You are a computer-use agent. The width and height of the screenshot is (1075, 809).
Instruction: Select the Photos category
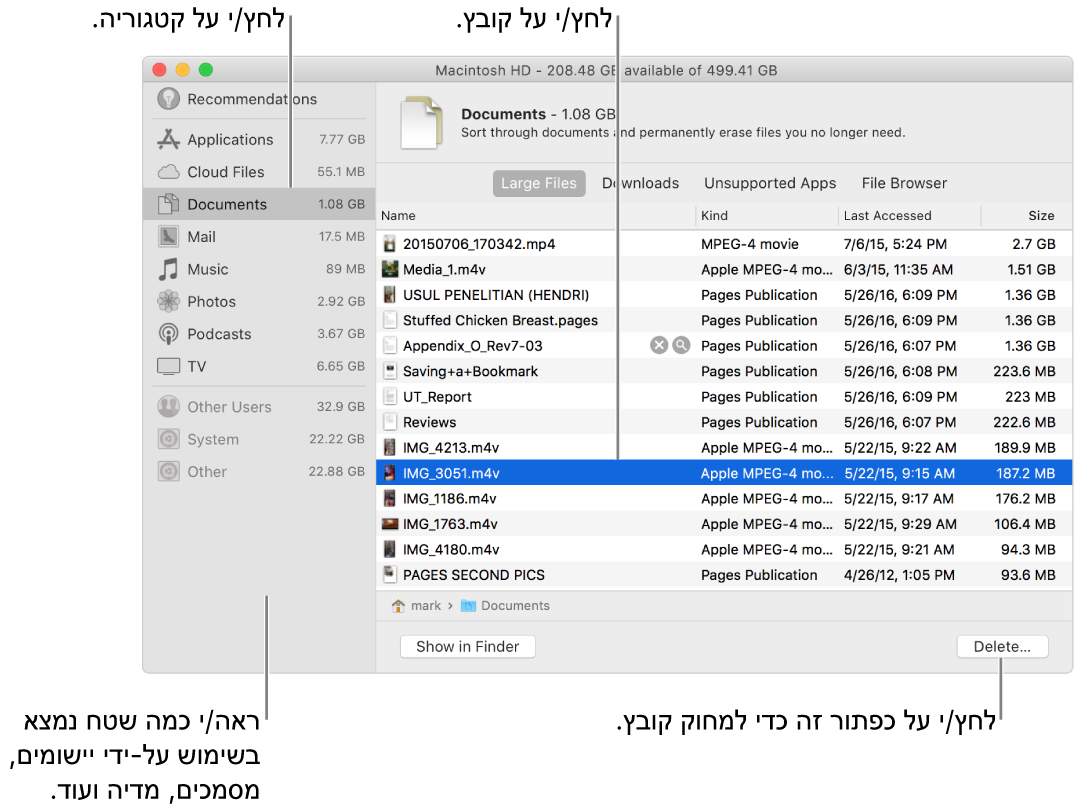click(x=259, y=301)
